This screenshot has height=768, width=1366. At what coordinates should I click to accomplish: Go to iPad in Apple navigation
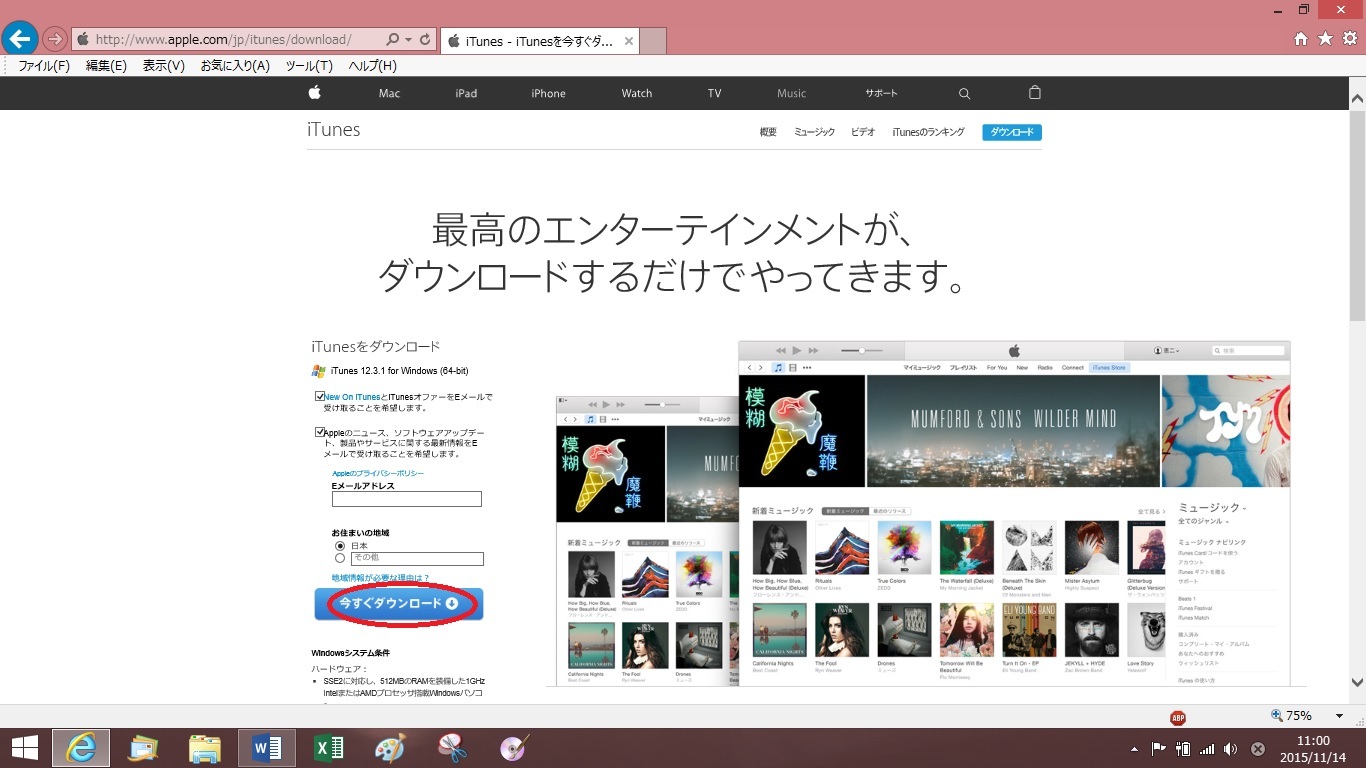[x=466, y=93]
